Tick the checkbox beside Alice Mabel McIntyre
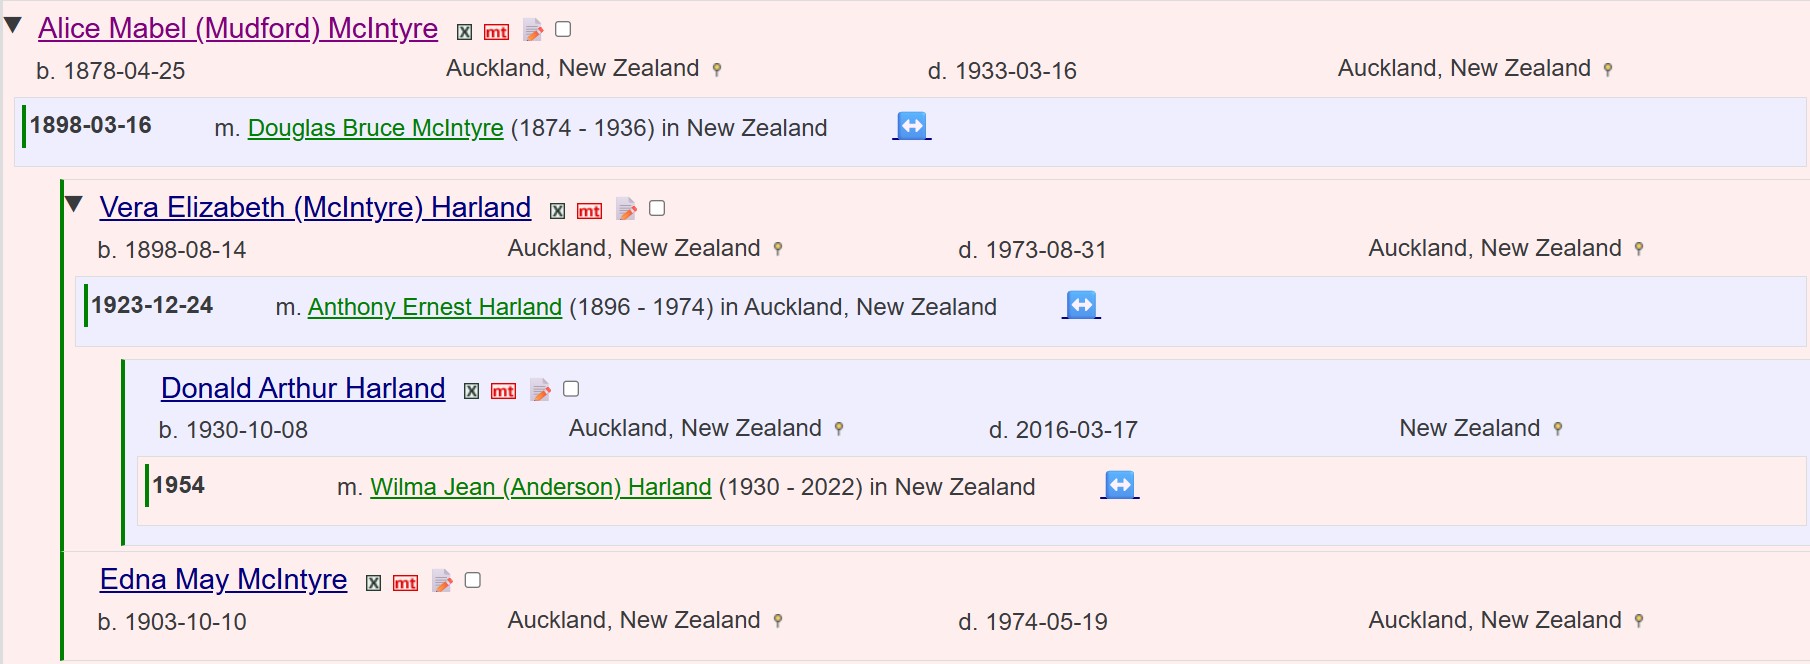 click(563, 30)
